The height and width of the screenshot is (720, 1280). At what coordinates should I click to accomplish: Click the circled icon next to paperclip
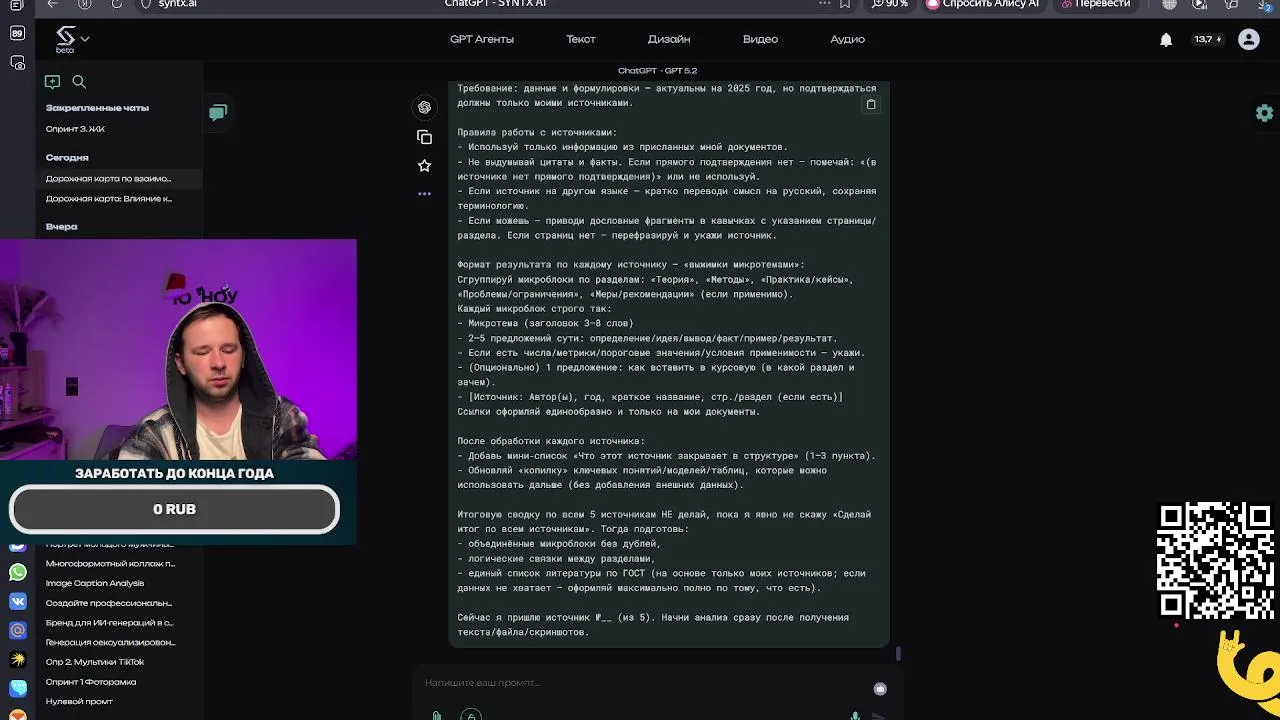471,715
